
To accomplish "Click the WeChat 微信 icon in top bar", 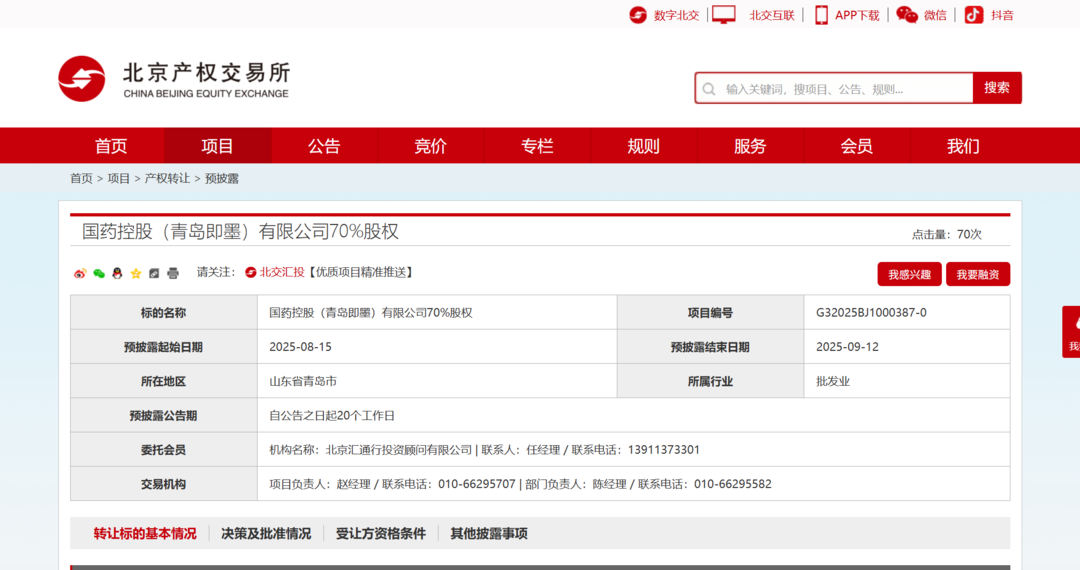I will click(x=907, y=14).
